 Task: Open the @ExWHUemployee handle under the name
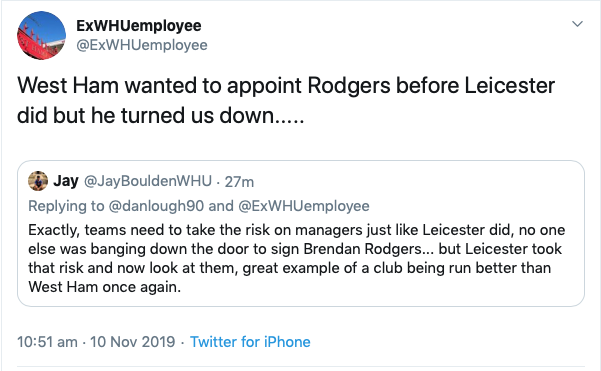142,45
